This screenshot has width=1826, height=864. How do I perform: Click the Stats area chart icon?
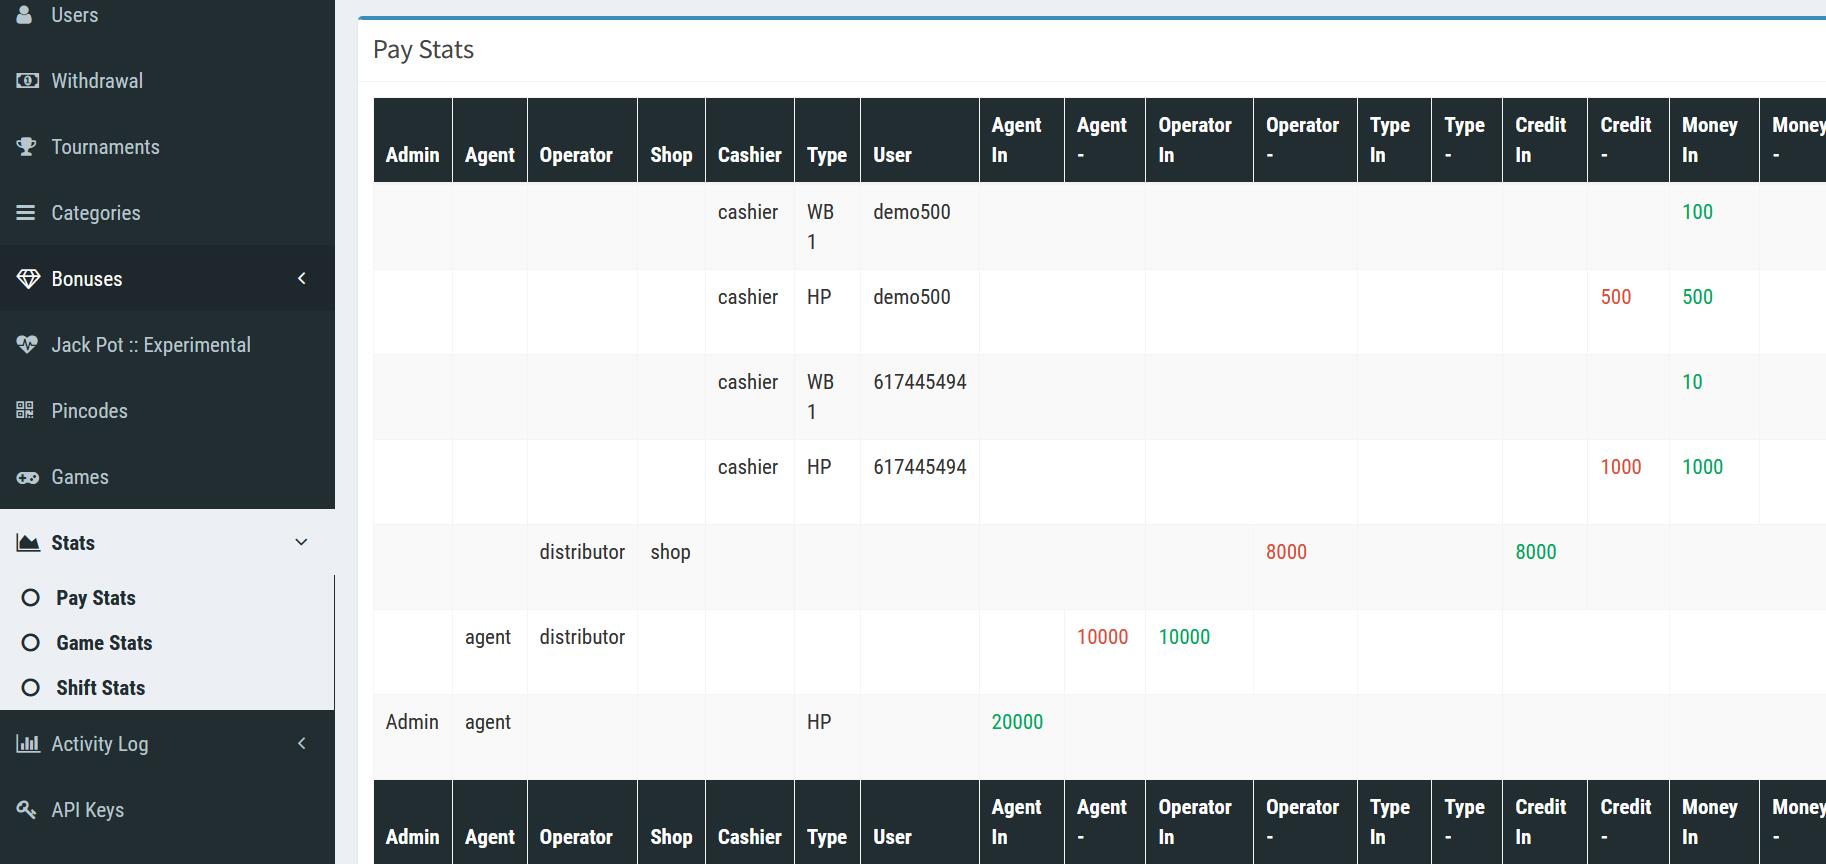28,543
